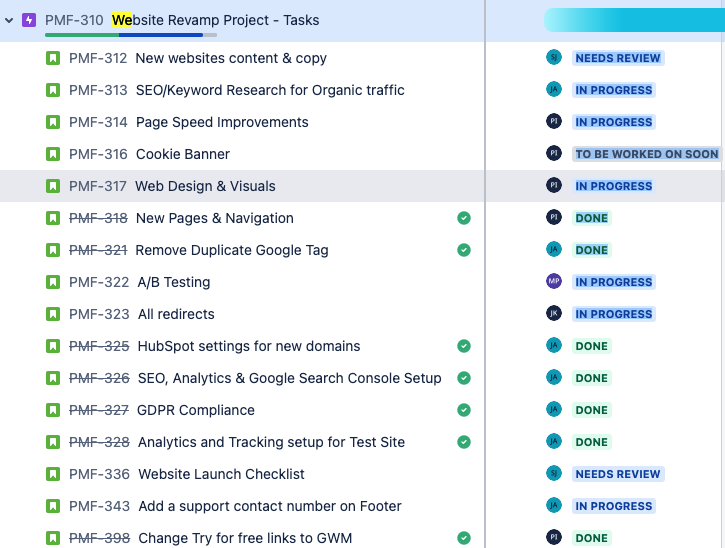Open Needs Review status of PMF-312

coord(618,58)
